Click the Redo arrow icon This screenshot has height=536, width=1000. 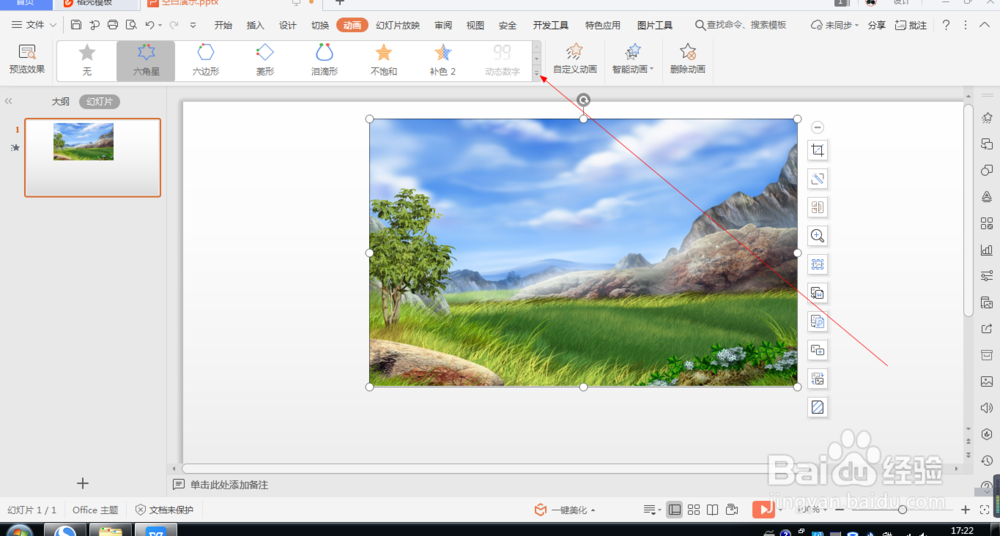(x=173, y=25)
